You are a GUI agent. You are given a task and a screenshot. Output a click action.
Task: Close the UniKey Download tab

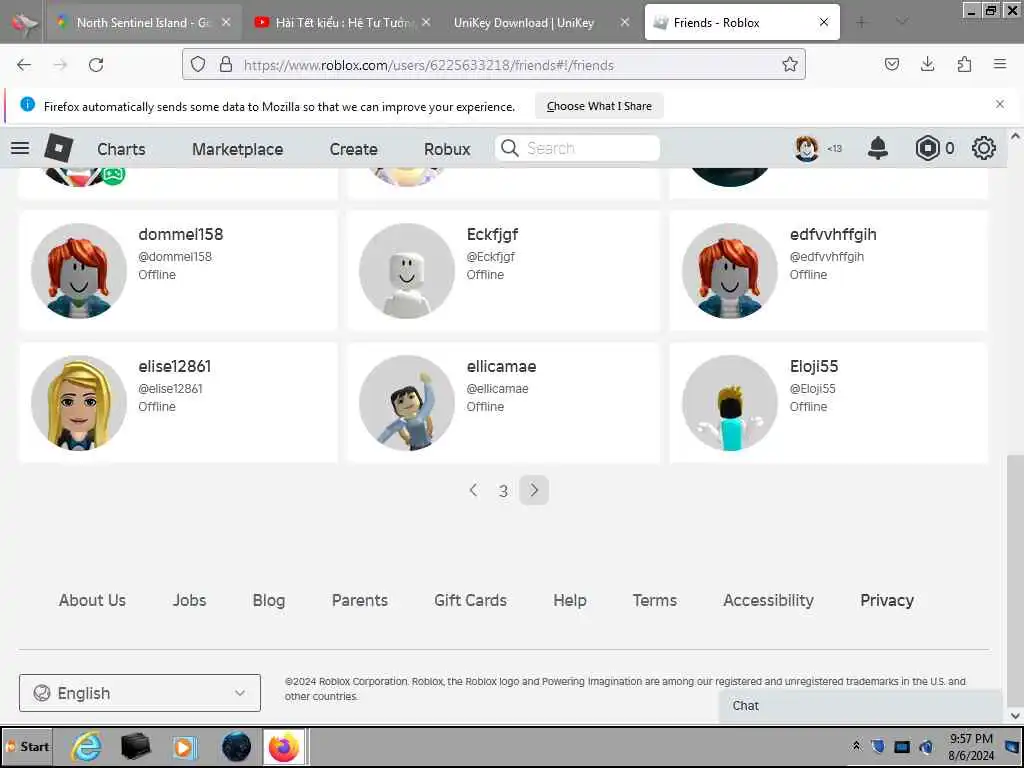click(x=624, y=22)
